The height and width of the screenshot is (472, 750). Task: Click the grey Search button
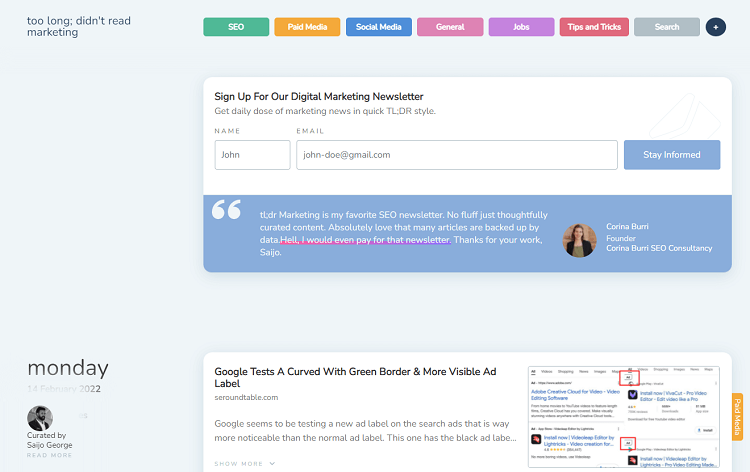click(667, 27)
